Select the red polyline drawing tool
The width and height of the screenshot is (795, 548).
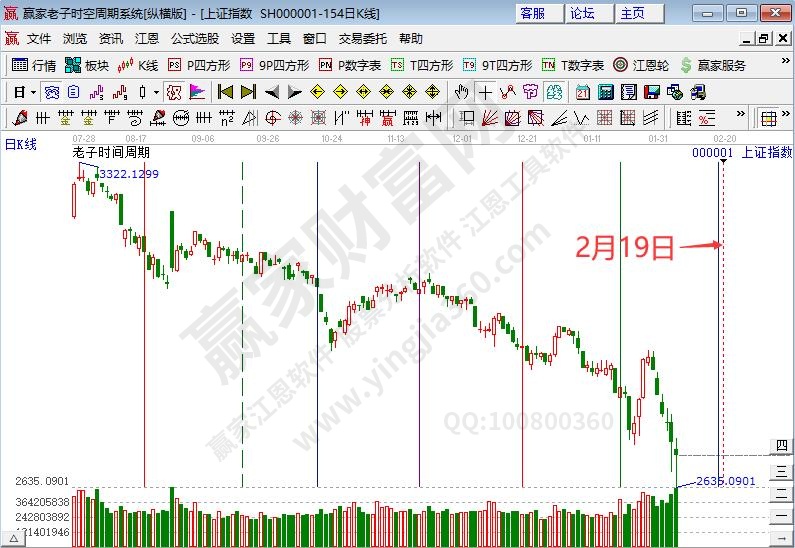pos(508,92)
